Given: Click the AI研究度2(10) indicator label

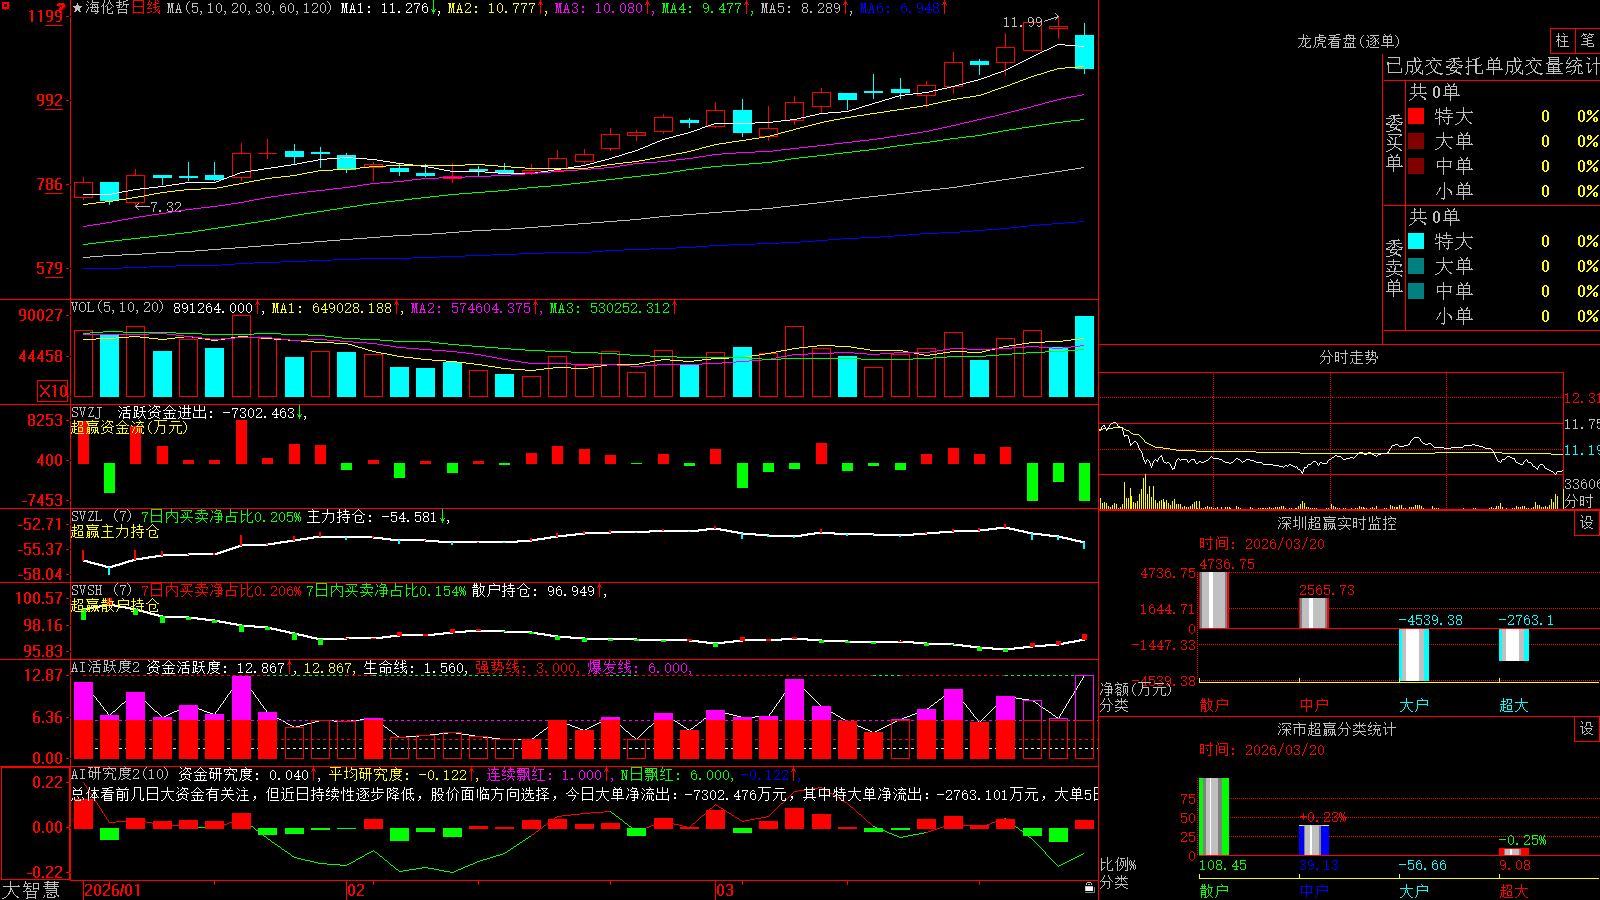Looking at the screenshot, I should click(120, 774).
